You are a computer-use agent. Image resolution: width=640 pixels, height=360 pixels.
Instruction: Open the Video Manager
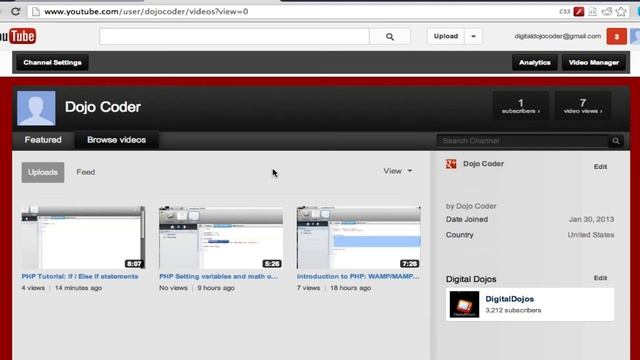tap(593, 62)
